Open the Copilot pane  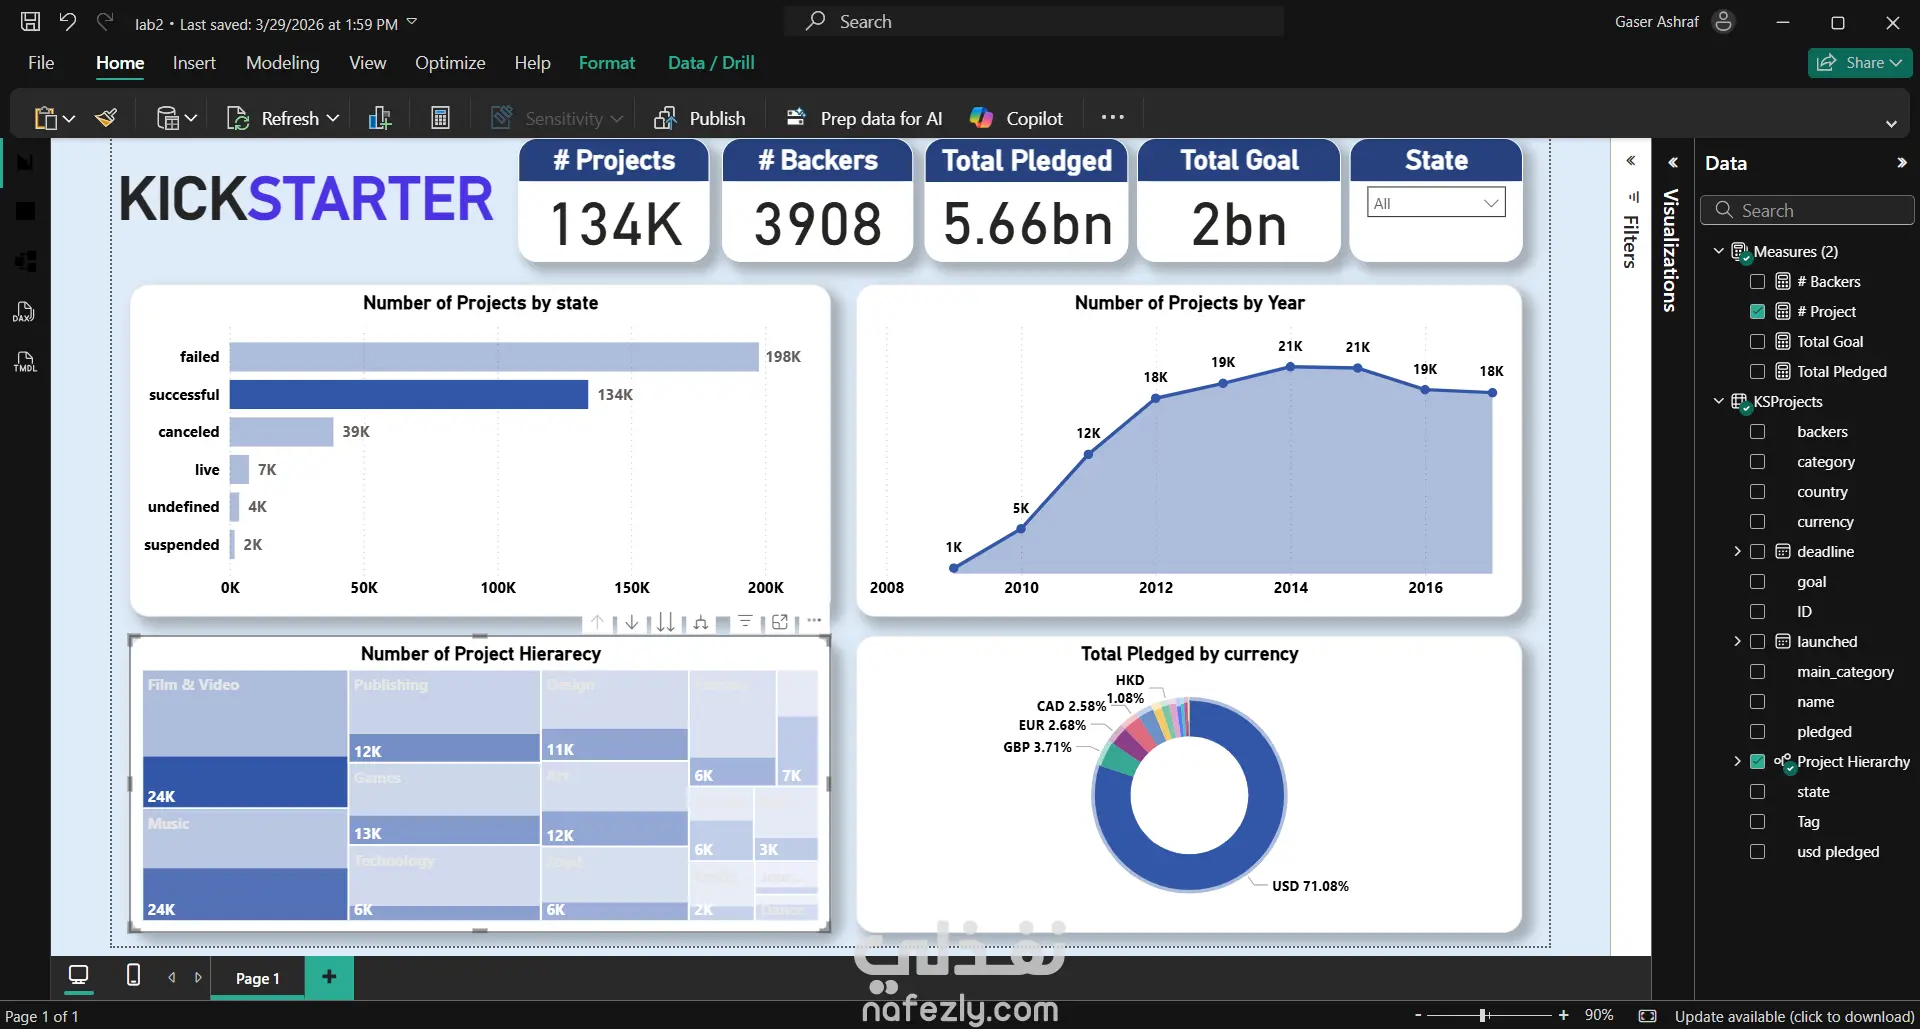pos(1016,118)
